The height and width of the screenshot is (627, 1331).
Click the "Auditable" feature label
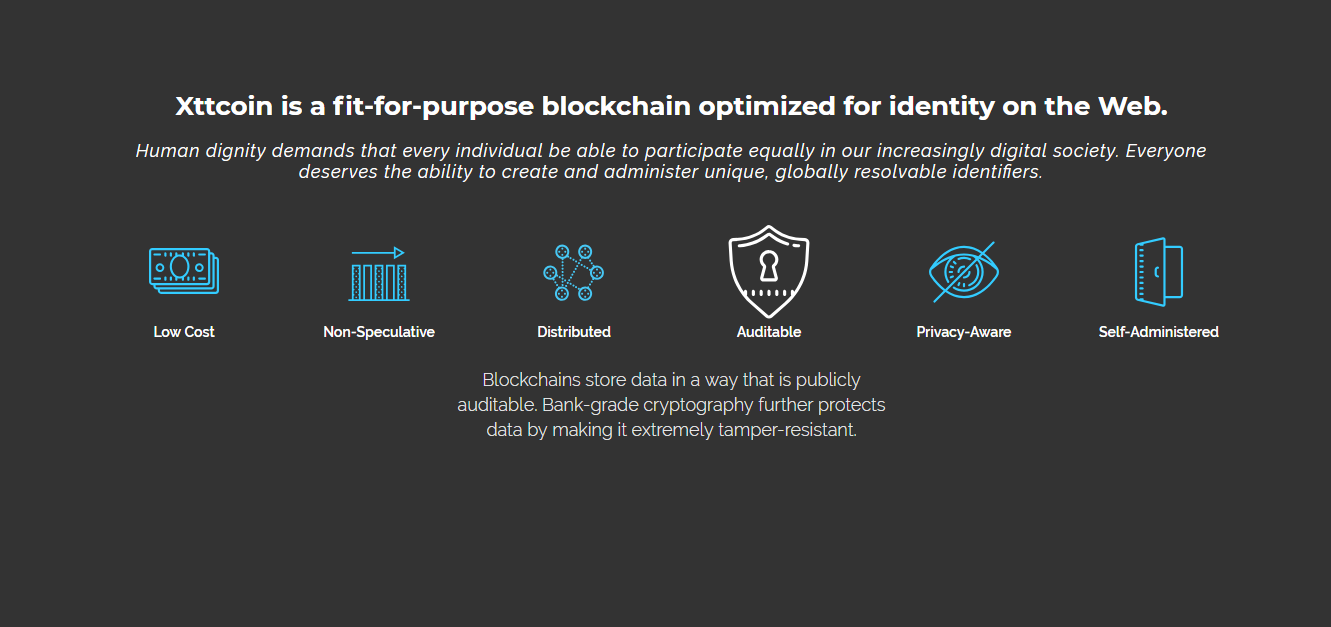[769, 332]
